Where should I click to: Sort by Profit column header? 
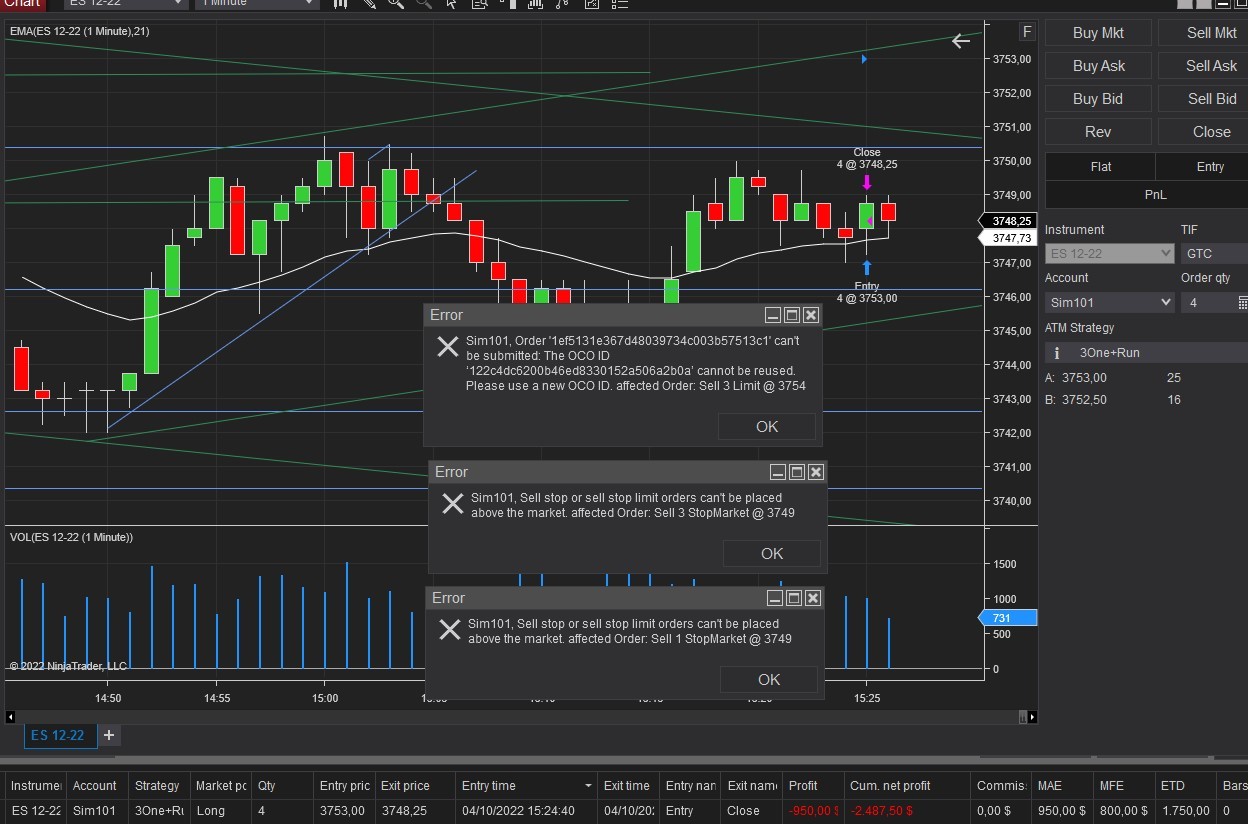click(x=811, y=786)
